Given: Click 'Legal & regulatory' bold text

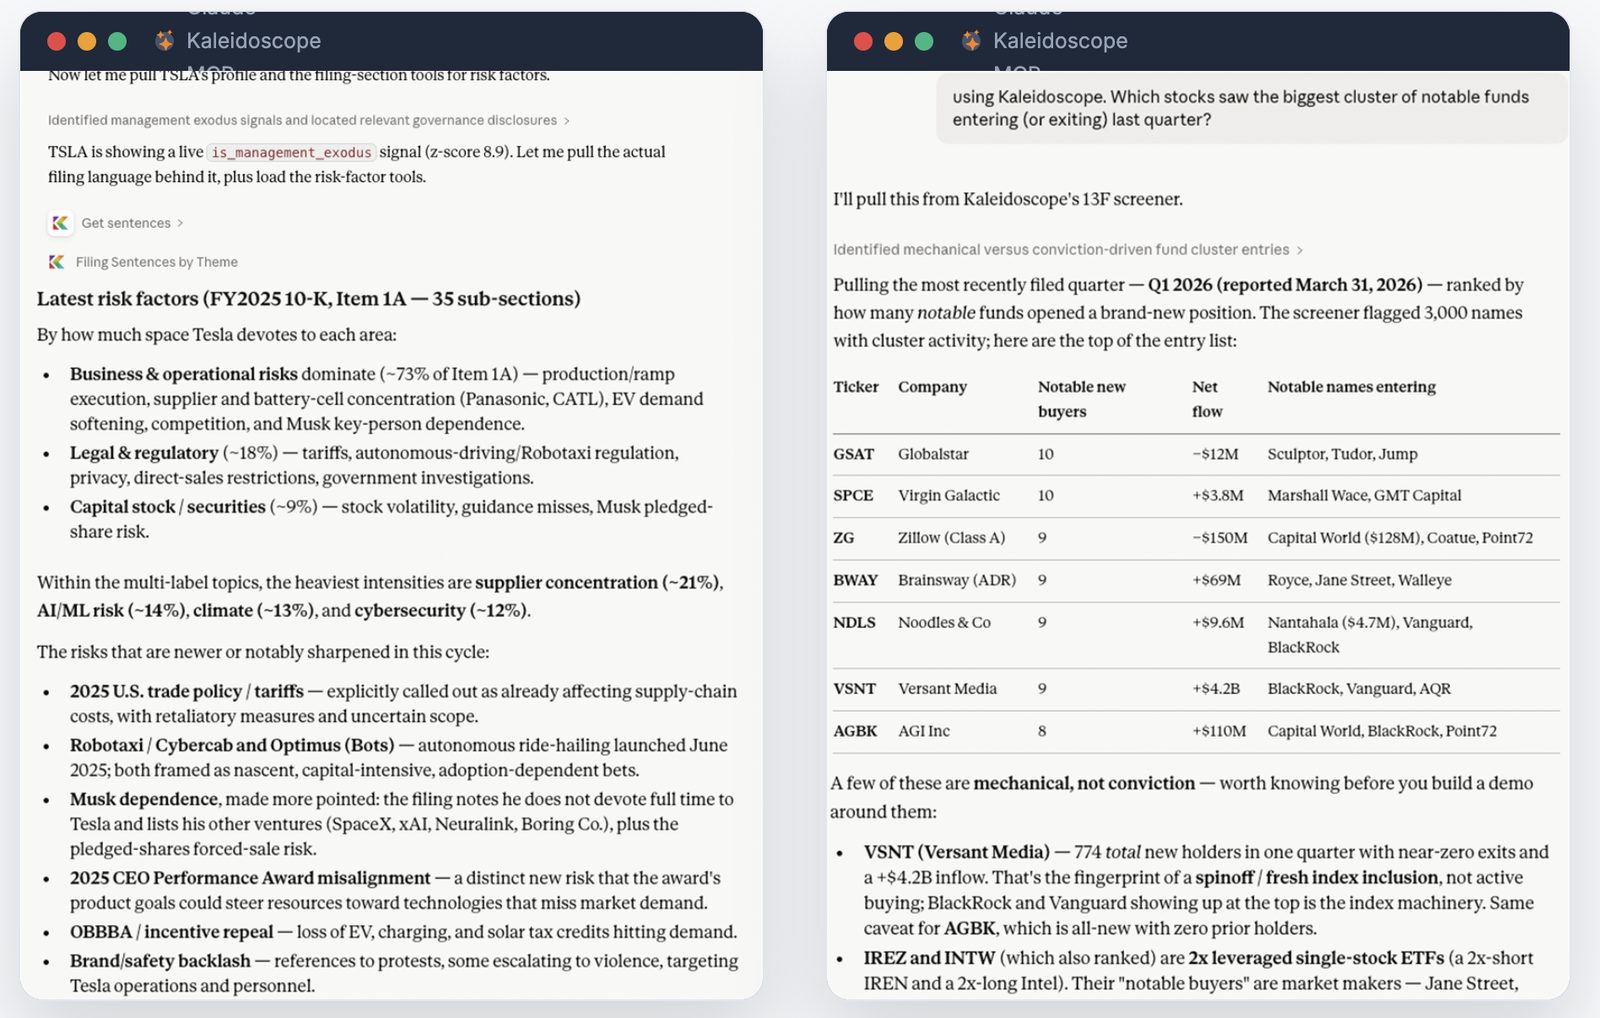Looking at the screenshot, I should (144, 453).
